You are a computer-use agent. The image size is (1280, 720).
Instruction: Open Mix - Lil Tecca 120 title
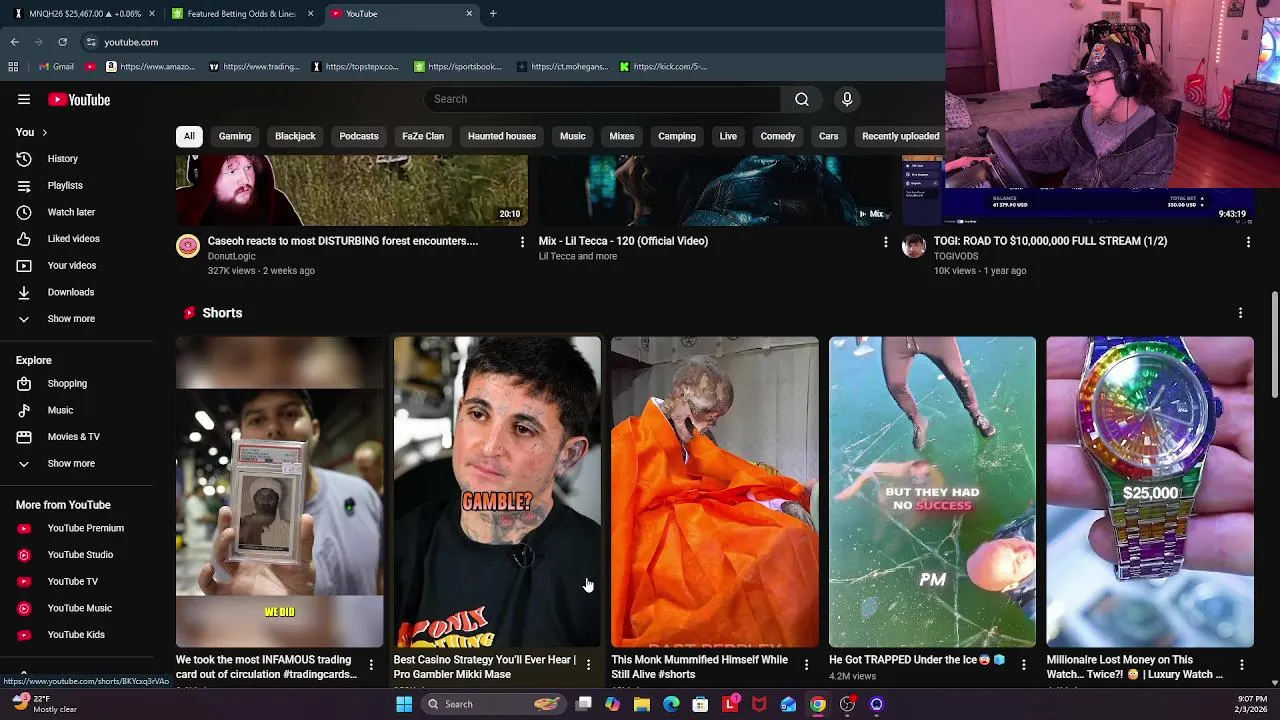click(623, 241)
